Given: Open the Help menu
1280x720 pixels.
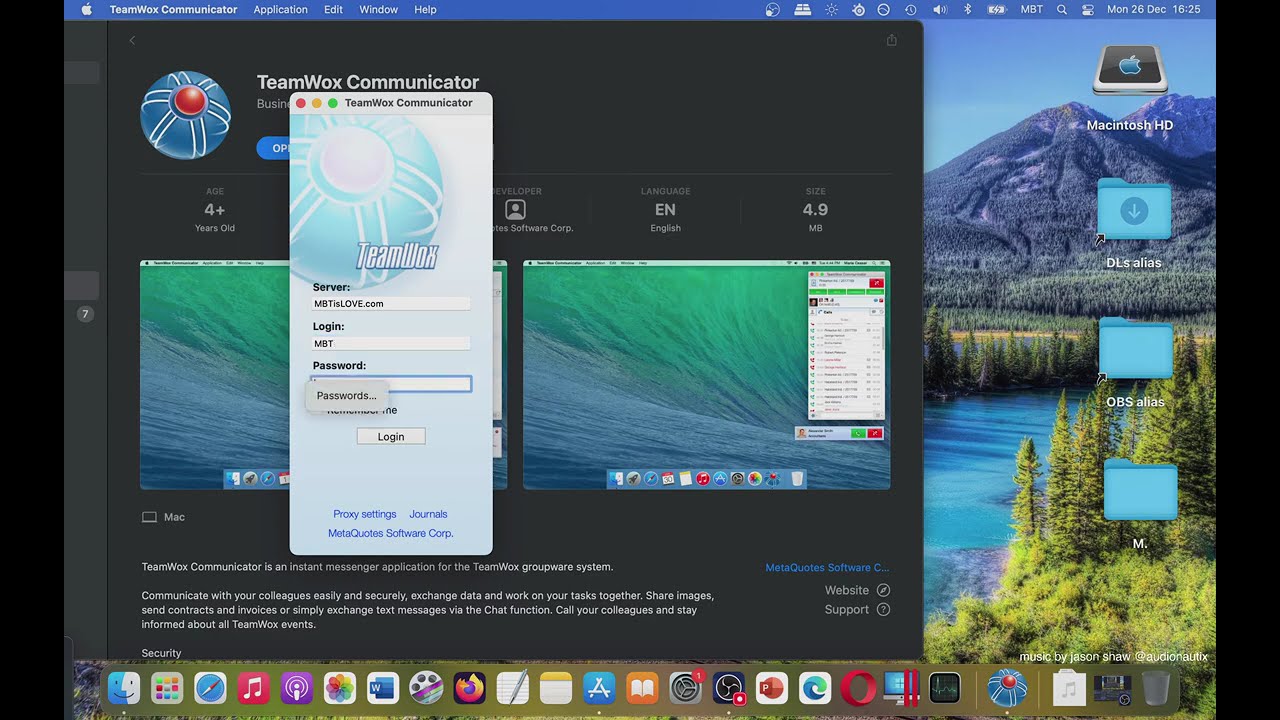Looking at the screenshot, I should pyautogui.click(x=425, y=9).
